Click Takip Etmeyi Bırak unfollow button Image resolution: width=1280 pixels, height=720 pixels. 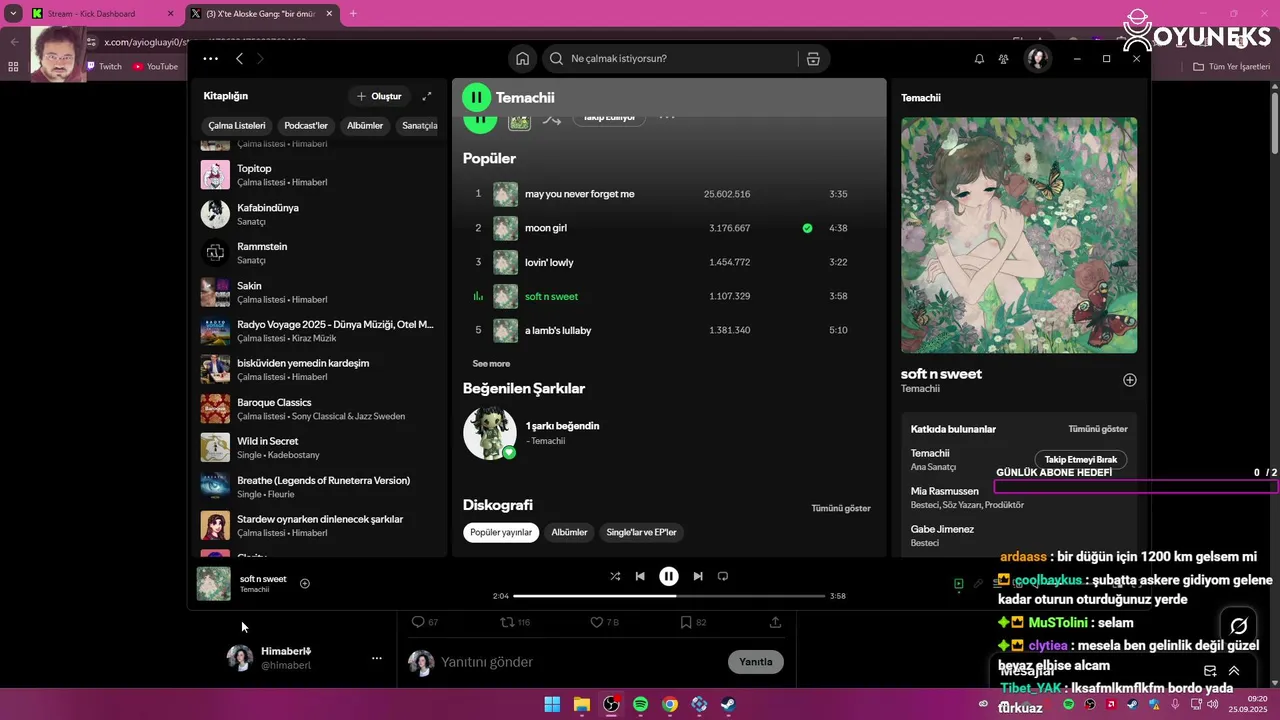pyautogui.click(x=1081, y=459)
